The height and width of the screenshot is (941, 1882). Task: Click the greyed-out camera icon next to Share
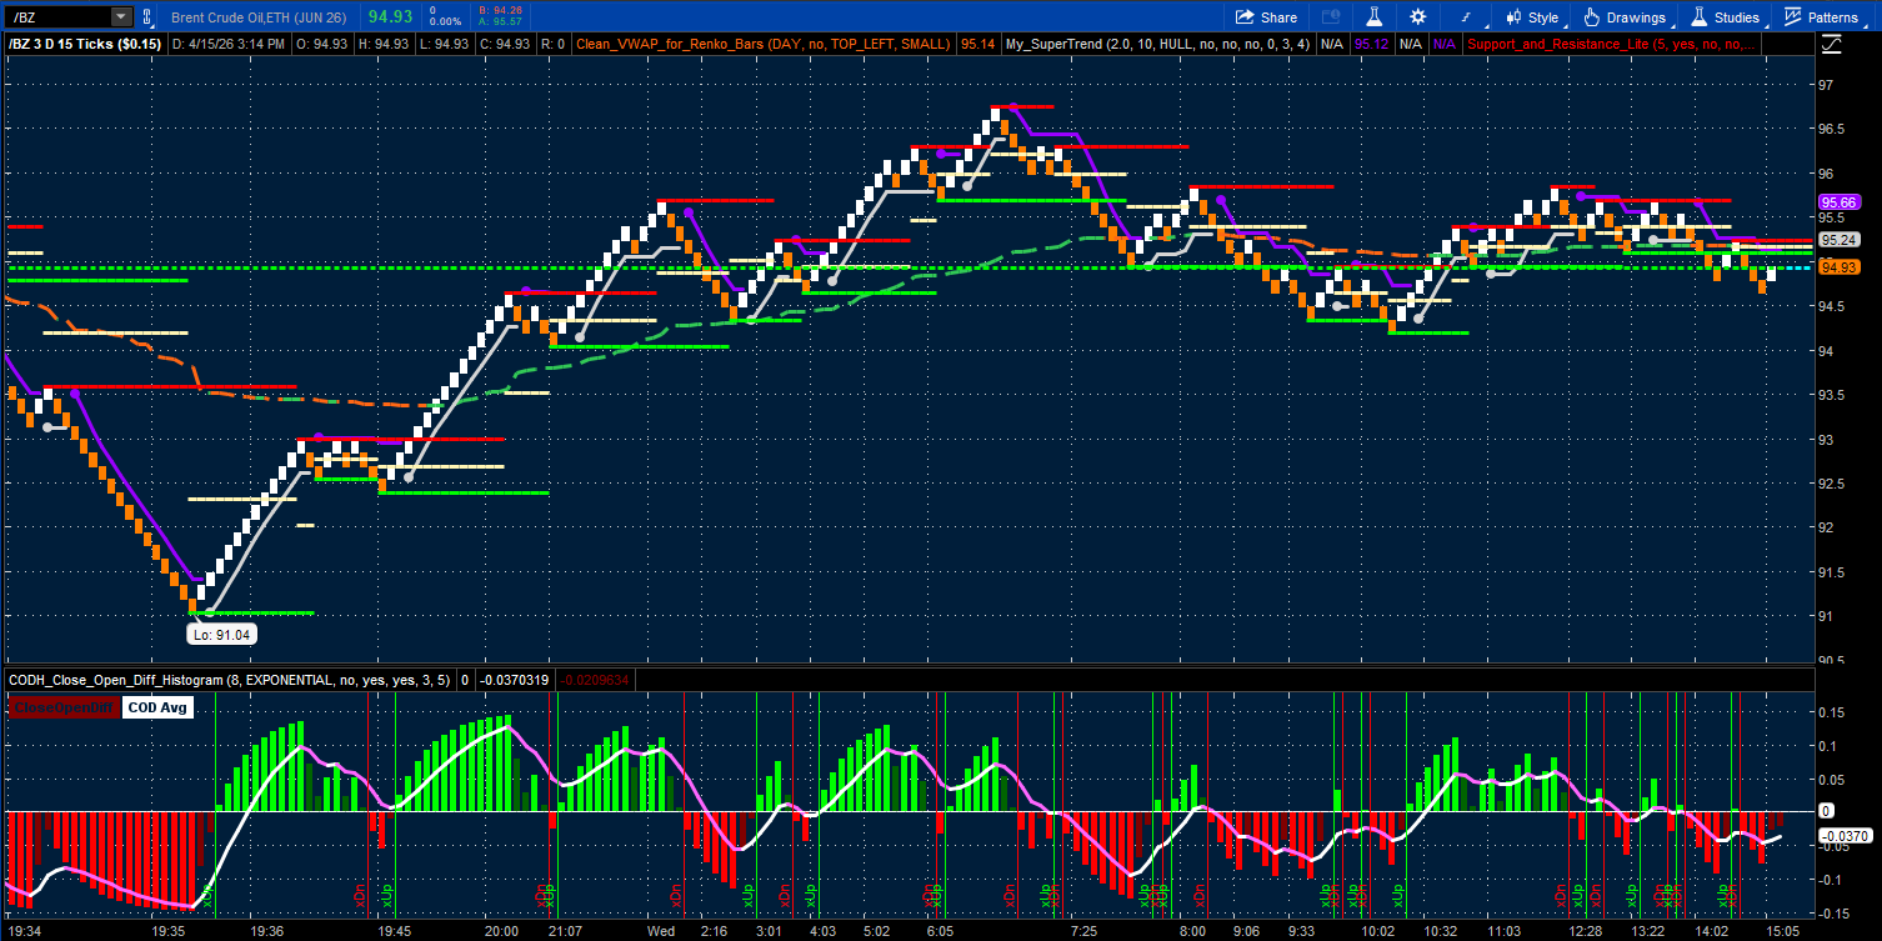point(1330,17)
